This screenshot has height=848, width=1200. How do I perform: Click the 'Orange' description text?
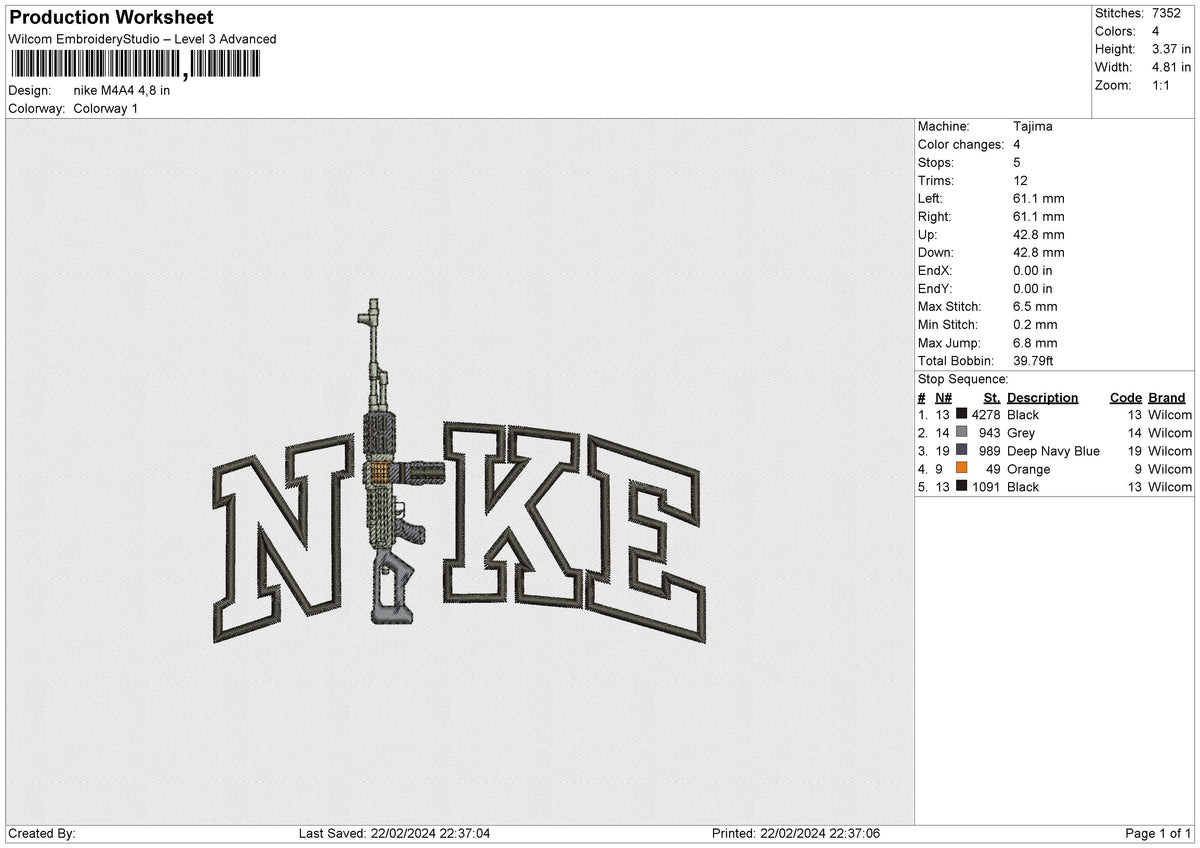pos(1029,468)
